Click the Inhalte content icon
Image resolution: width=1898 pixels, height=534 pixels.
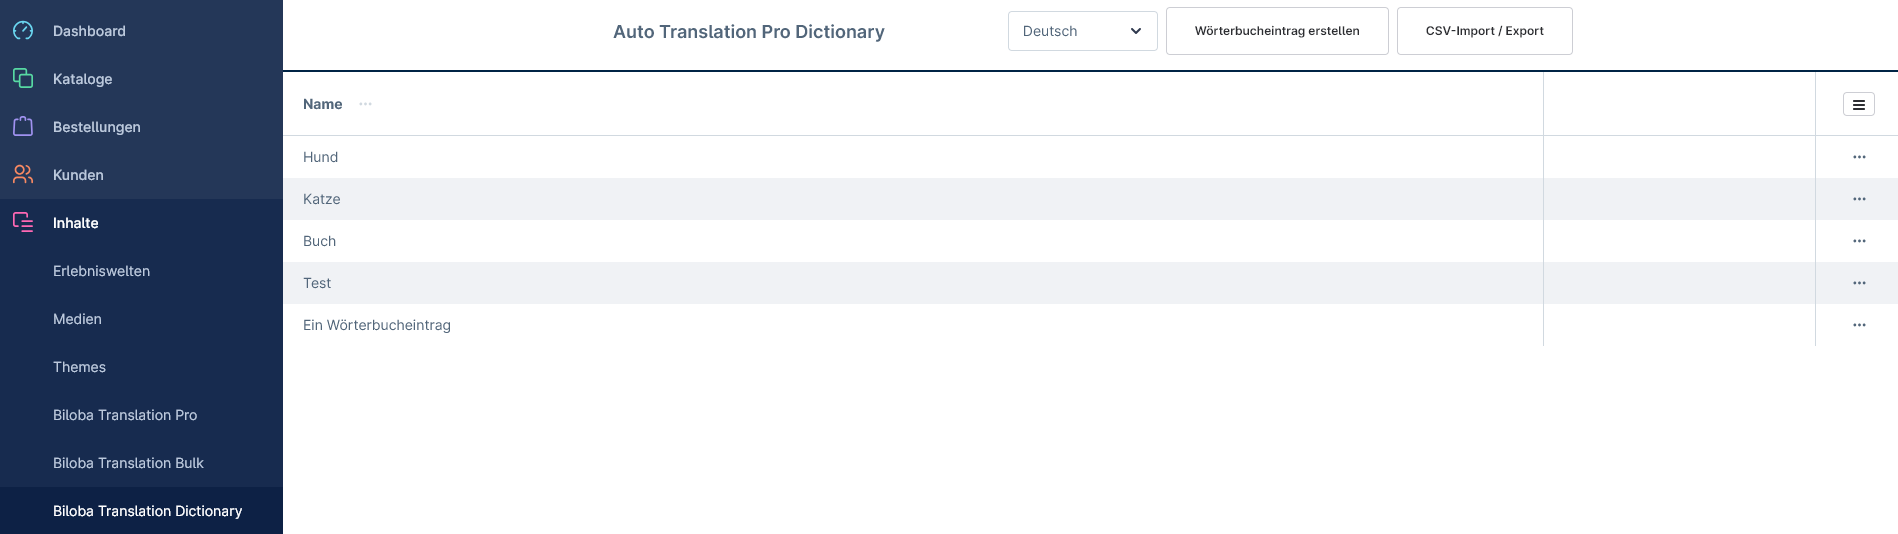pos(23,222)
